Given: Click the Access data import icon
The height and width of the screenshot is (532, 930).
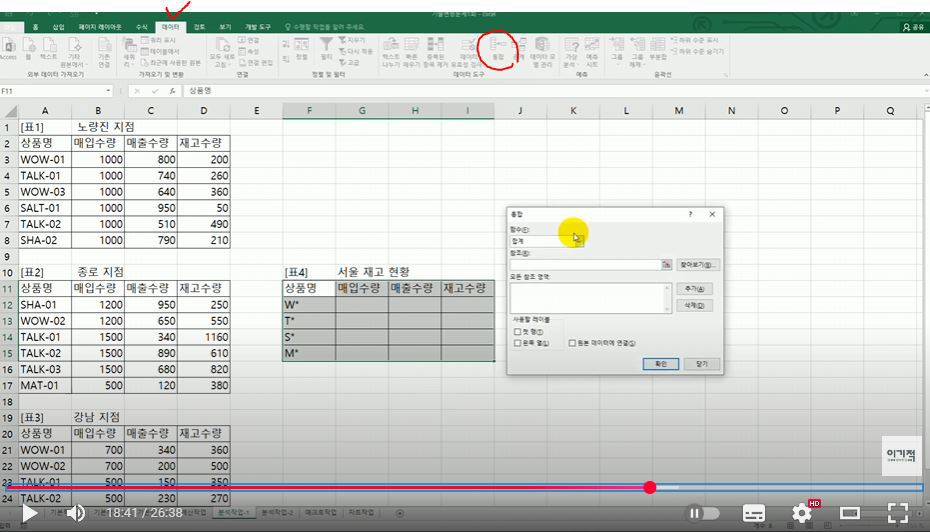Looking at the screenshot, I should coord(8,49).
